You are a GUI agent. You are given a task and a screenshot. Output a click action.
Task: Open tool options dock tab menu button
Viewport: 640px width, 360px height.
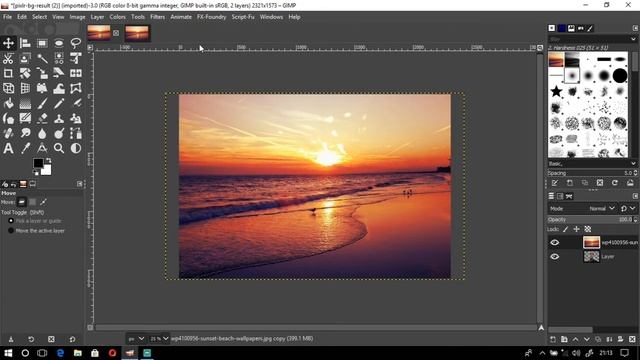click(80, 184)
